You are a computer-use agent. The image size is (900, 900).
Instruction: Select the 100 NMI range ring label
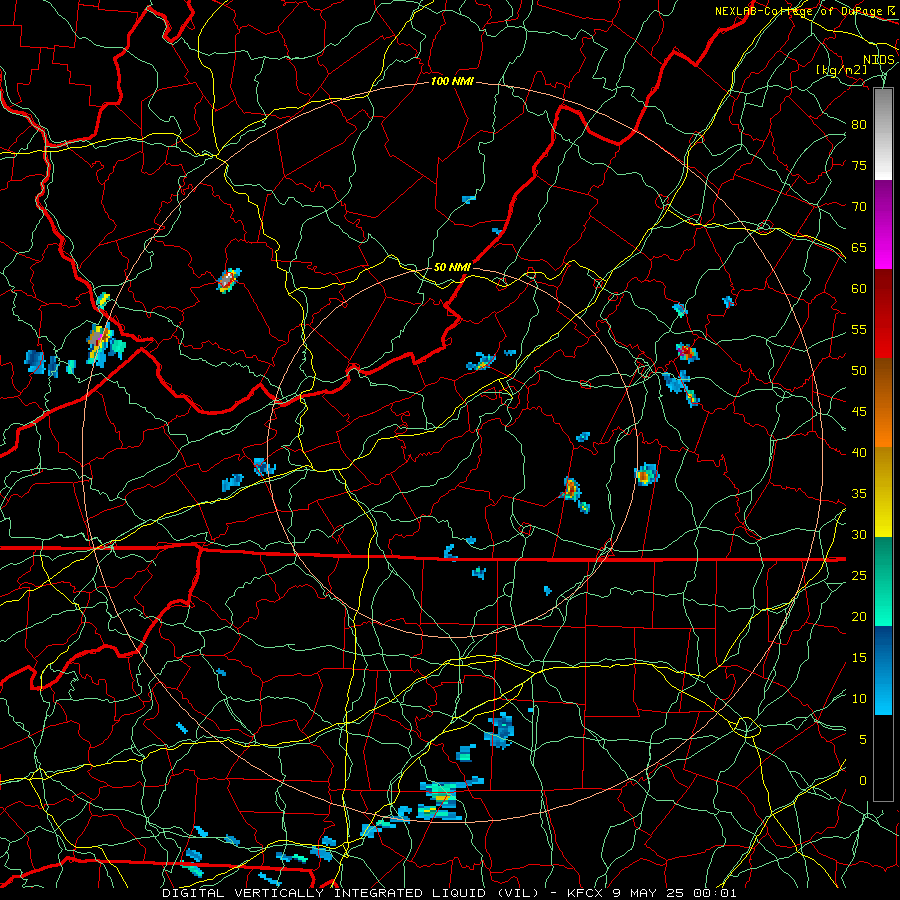[452, 82]
